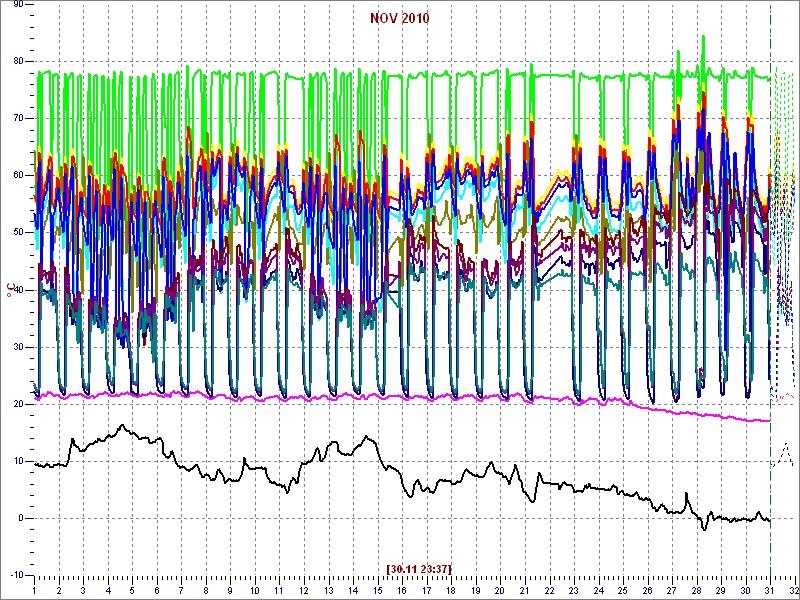
Task: Choose x-axis day label 20
Action: click(501, 590)
